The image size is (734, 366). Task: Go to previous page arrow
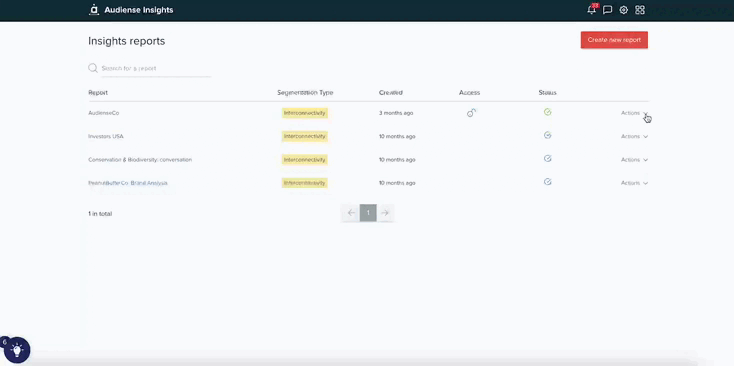(351, 213)
